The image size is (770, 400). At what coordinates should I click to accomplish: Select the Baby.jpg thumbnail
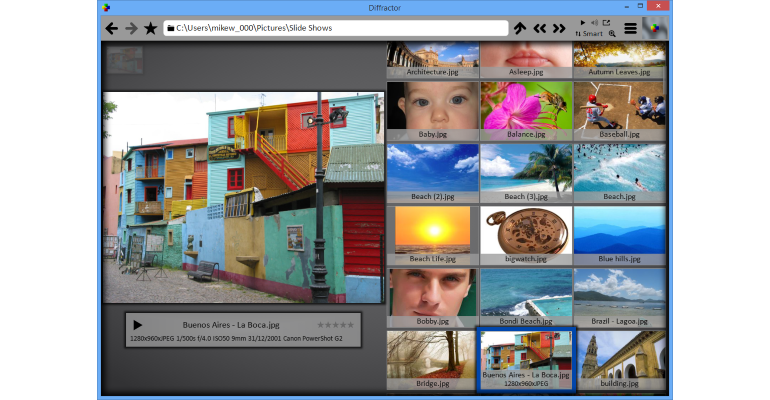pyautogui.click(x=432, y=110)
